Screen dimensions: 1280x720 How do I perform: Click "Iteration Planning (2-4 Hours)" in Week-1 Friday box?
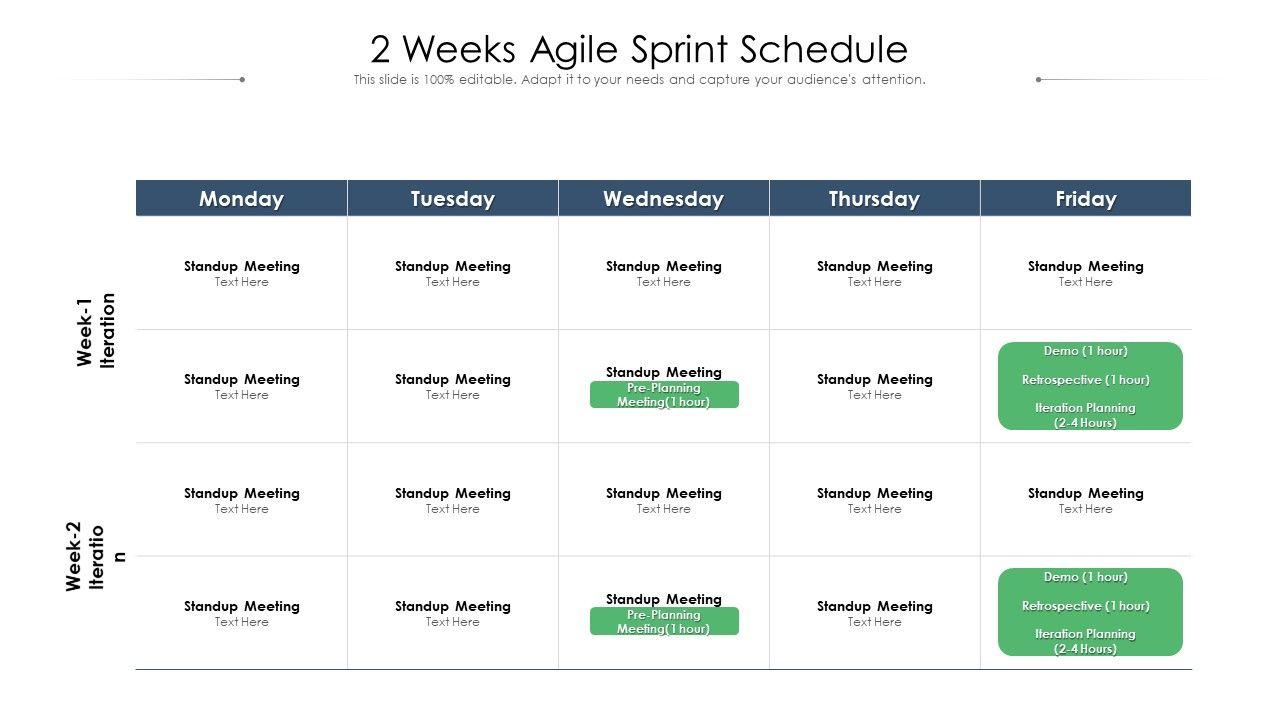1085,415
